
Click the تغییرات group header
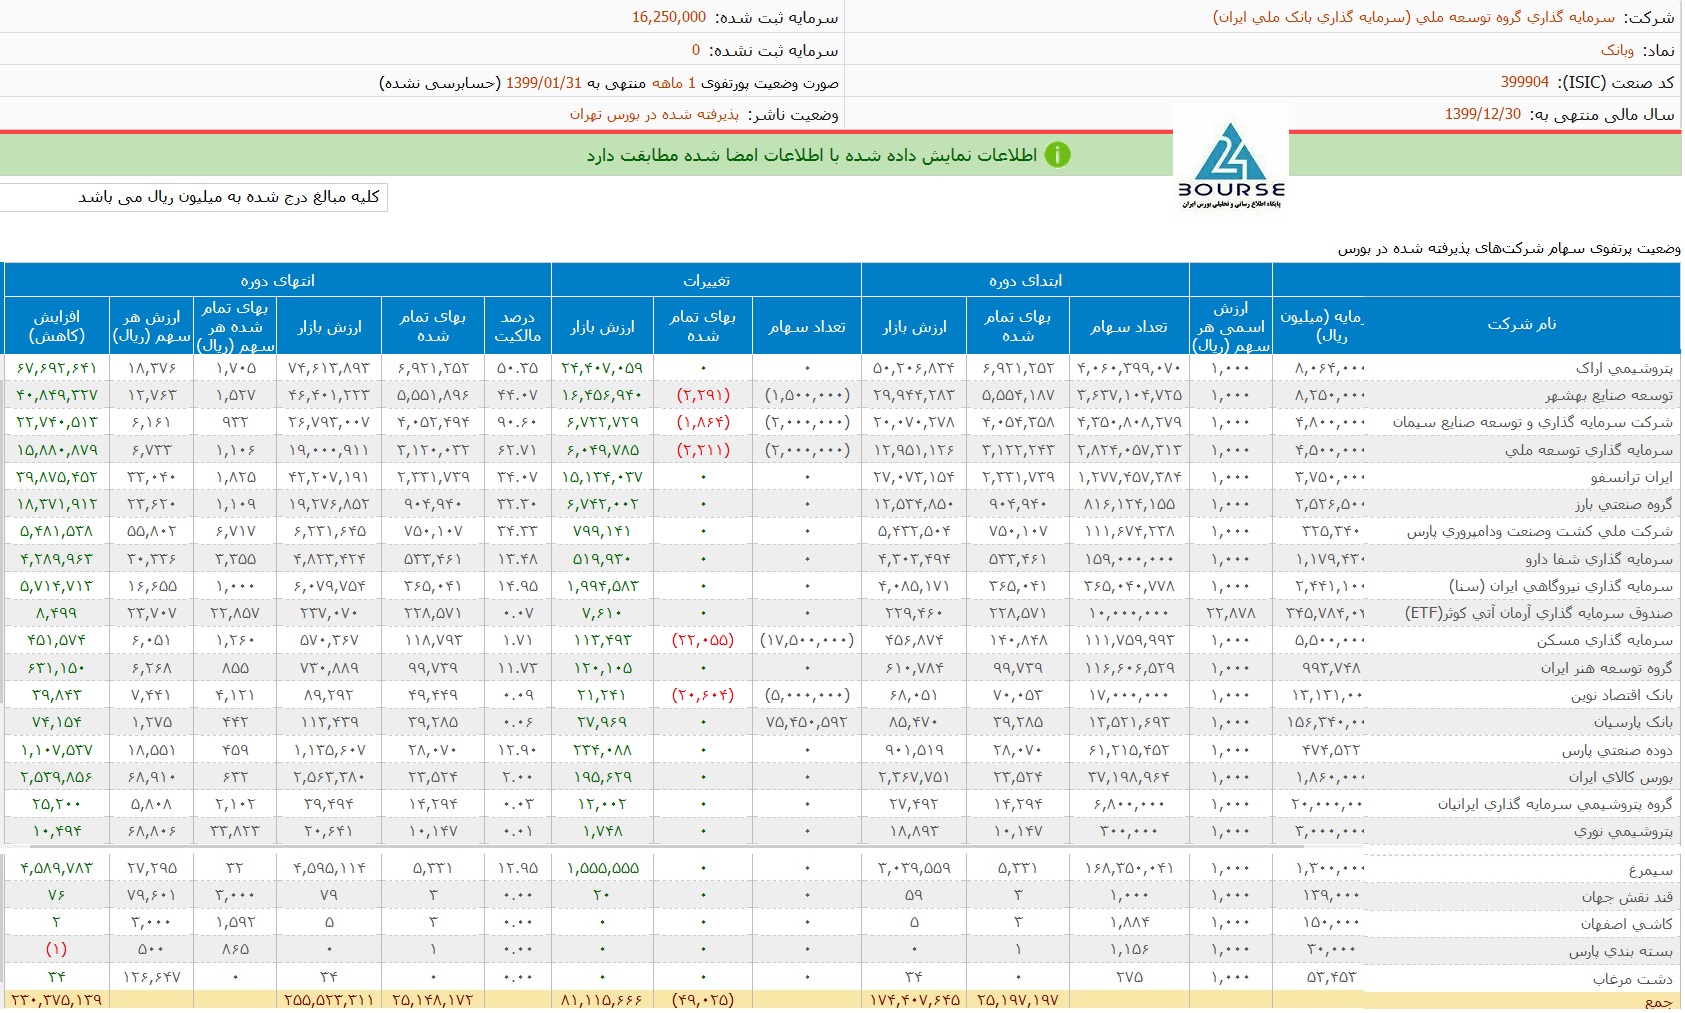[x=706, y=281]
